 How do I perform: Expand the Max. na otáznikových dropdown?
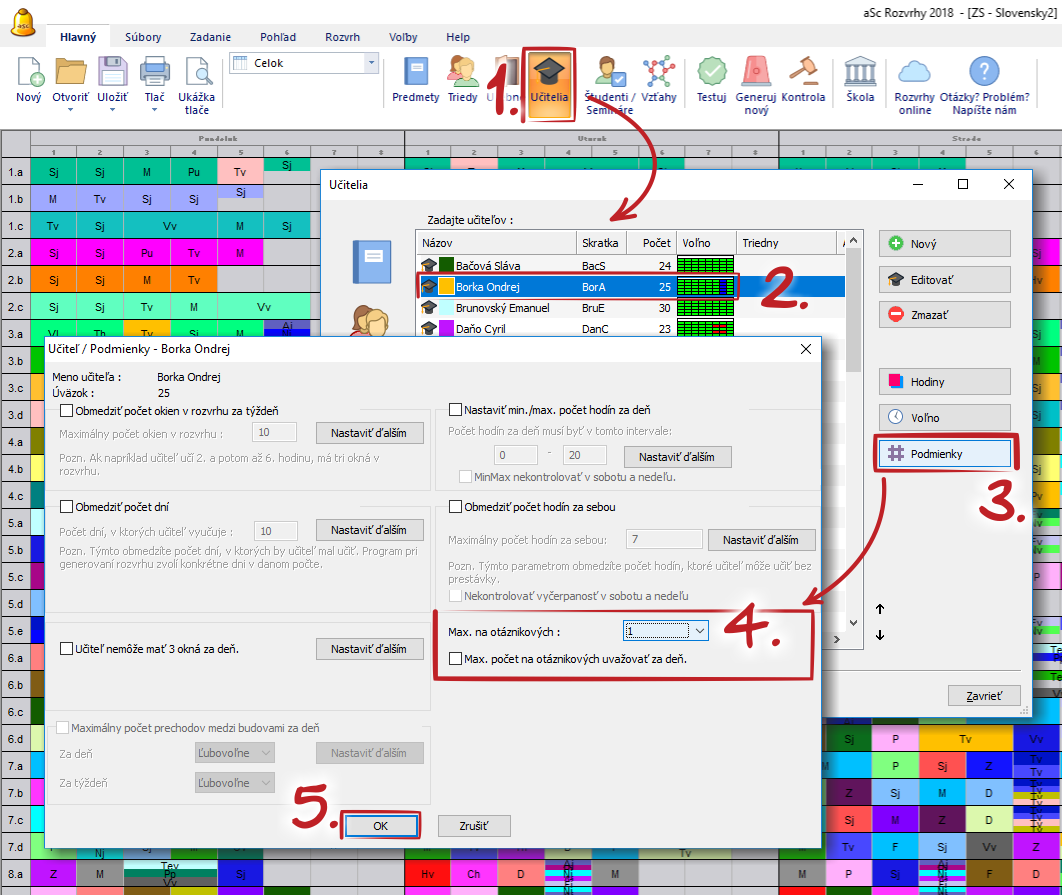(x=700, y=631)
